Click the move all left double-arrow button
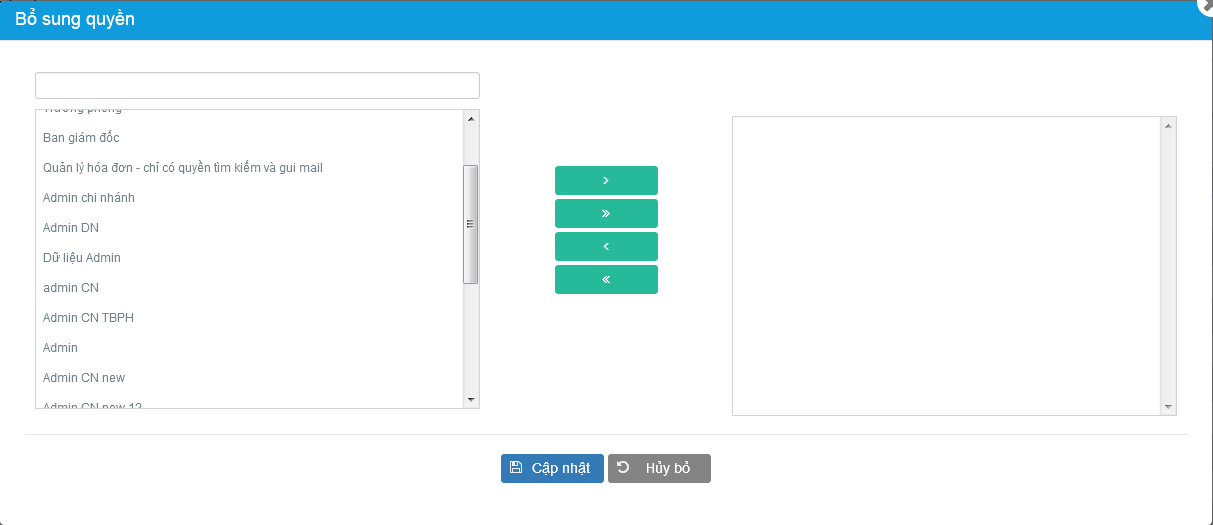1213x525 pixels. (x=606, y=279)
